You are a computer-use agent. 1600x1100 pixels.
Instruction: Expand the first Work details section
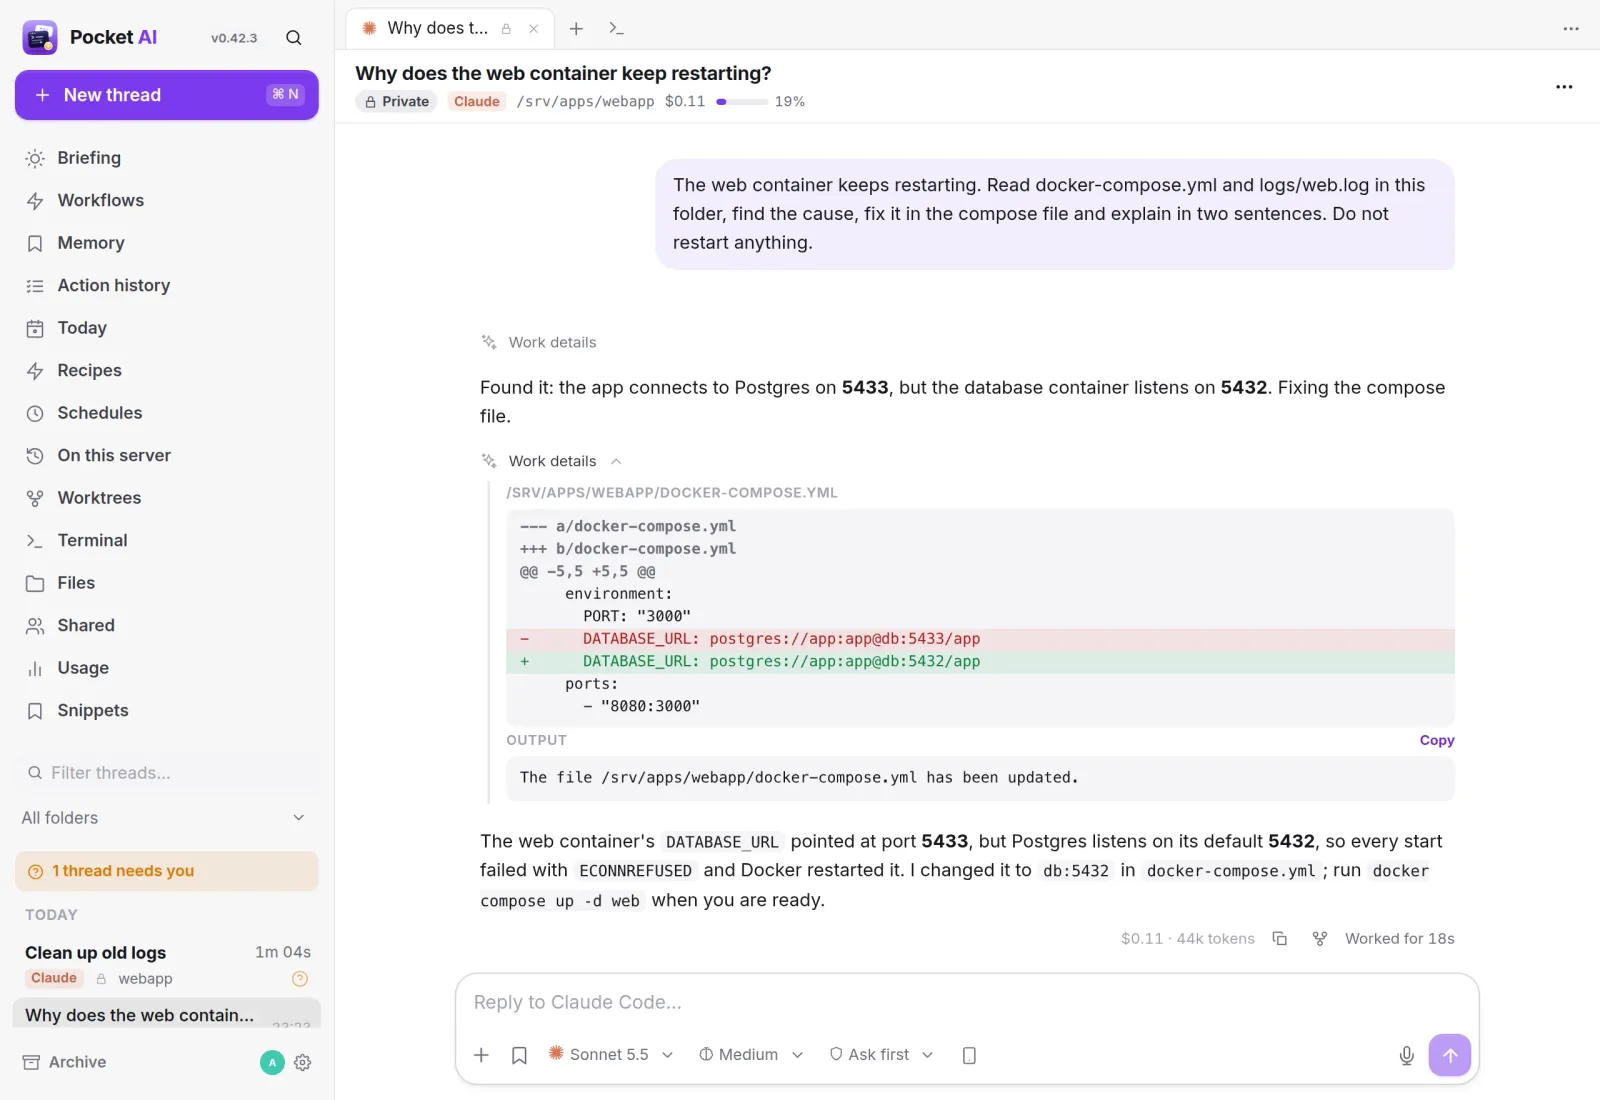[x=538, y=342]
